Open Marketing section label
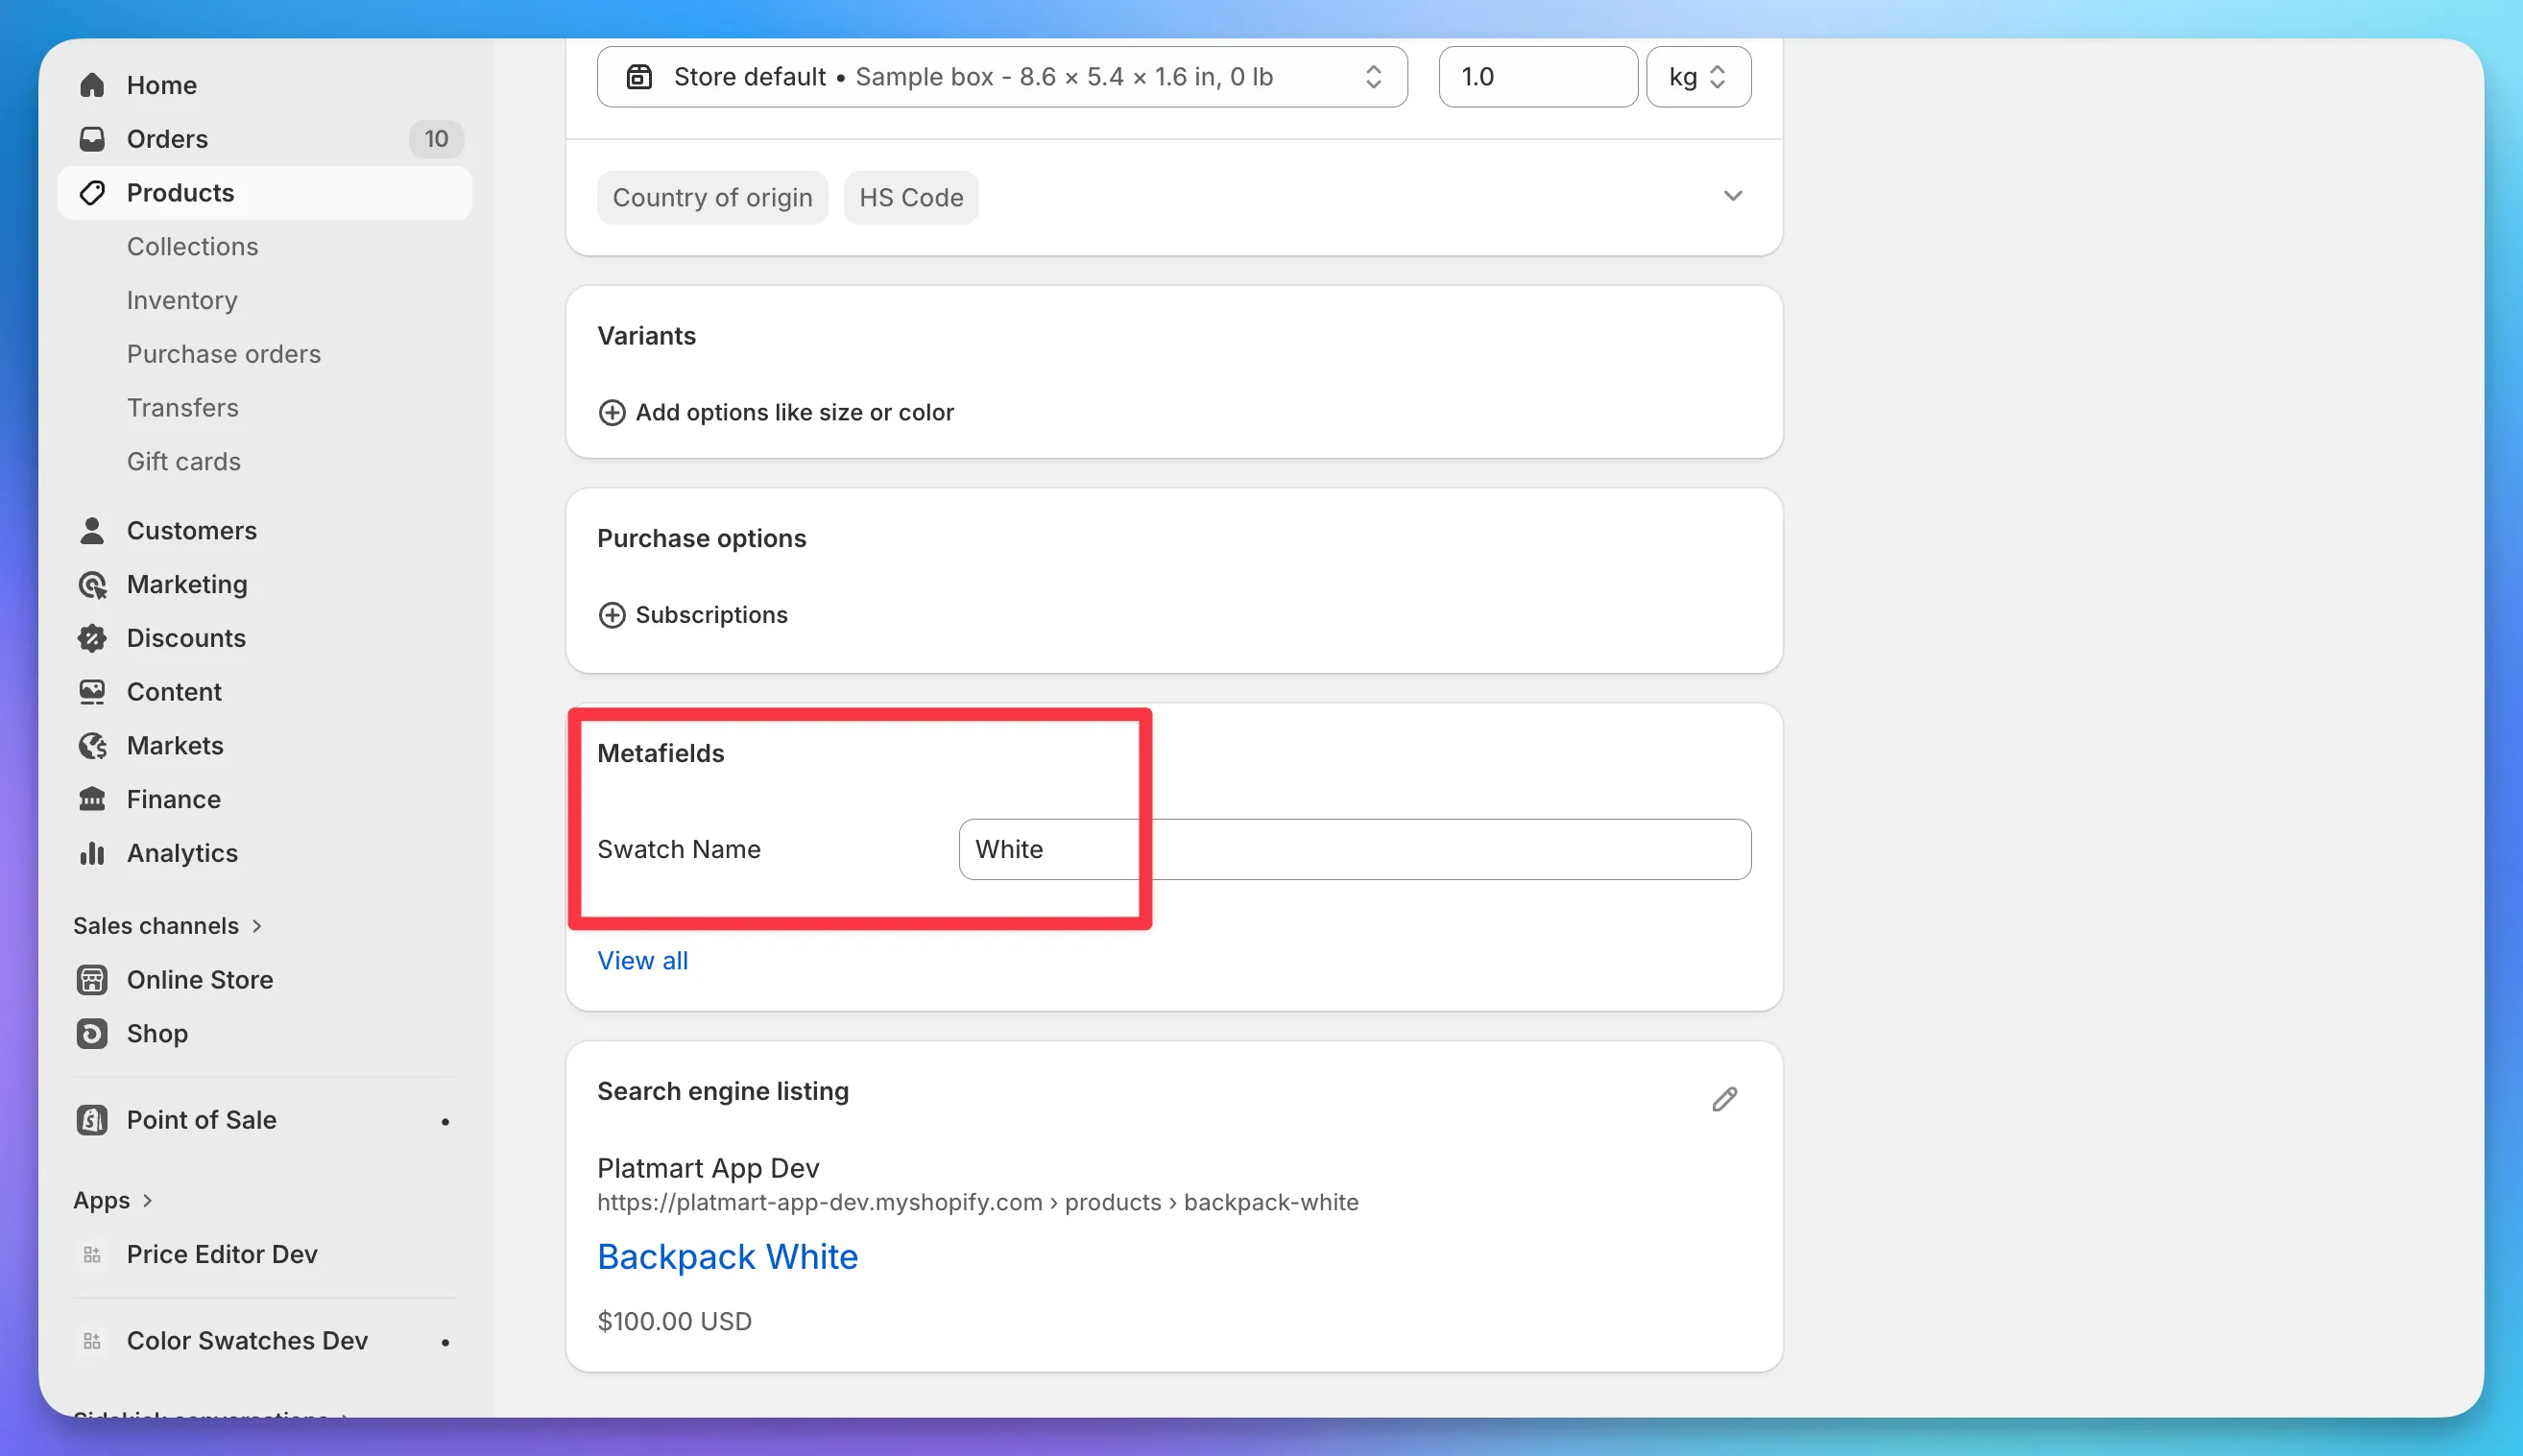Viewport: 2523px width, 1456px height. pyautogui.click(x=187, y=585)
